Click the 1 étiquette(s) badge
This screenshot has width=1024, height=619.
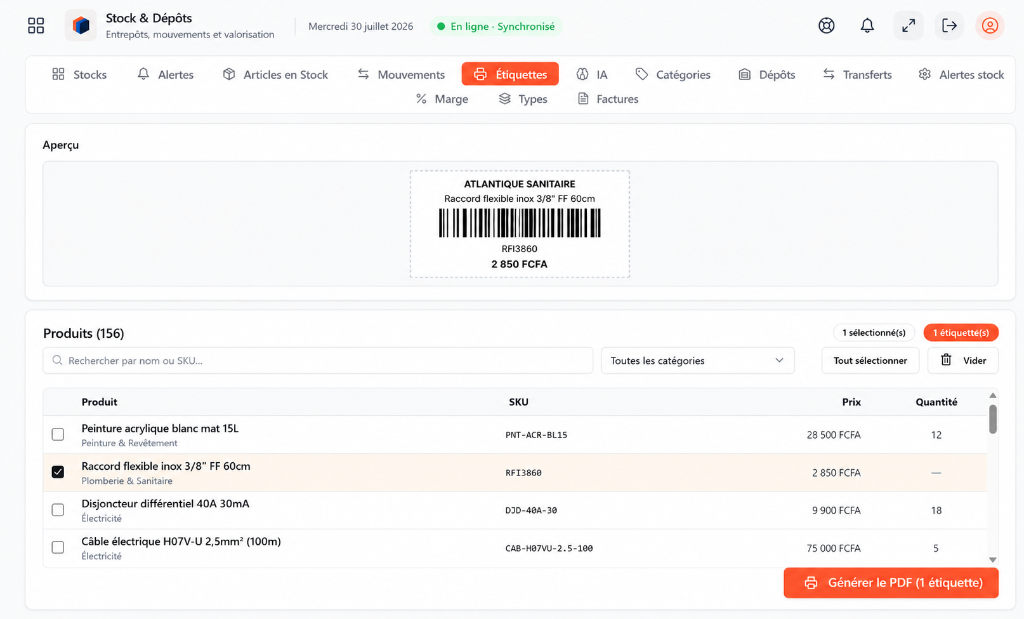coord(961,332)
